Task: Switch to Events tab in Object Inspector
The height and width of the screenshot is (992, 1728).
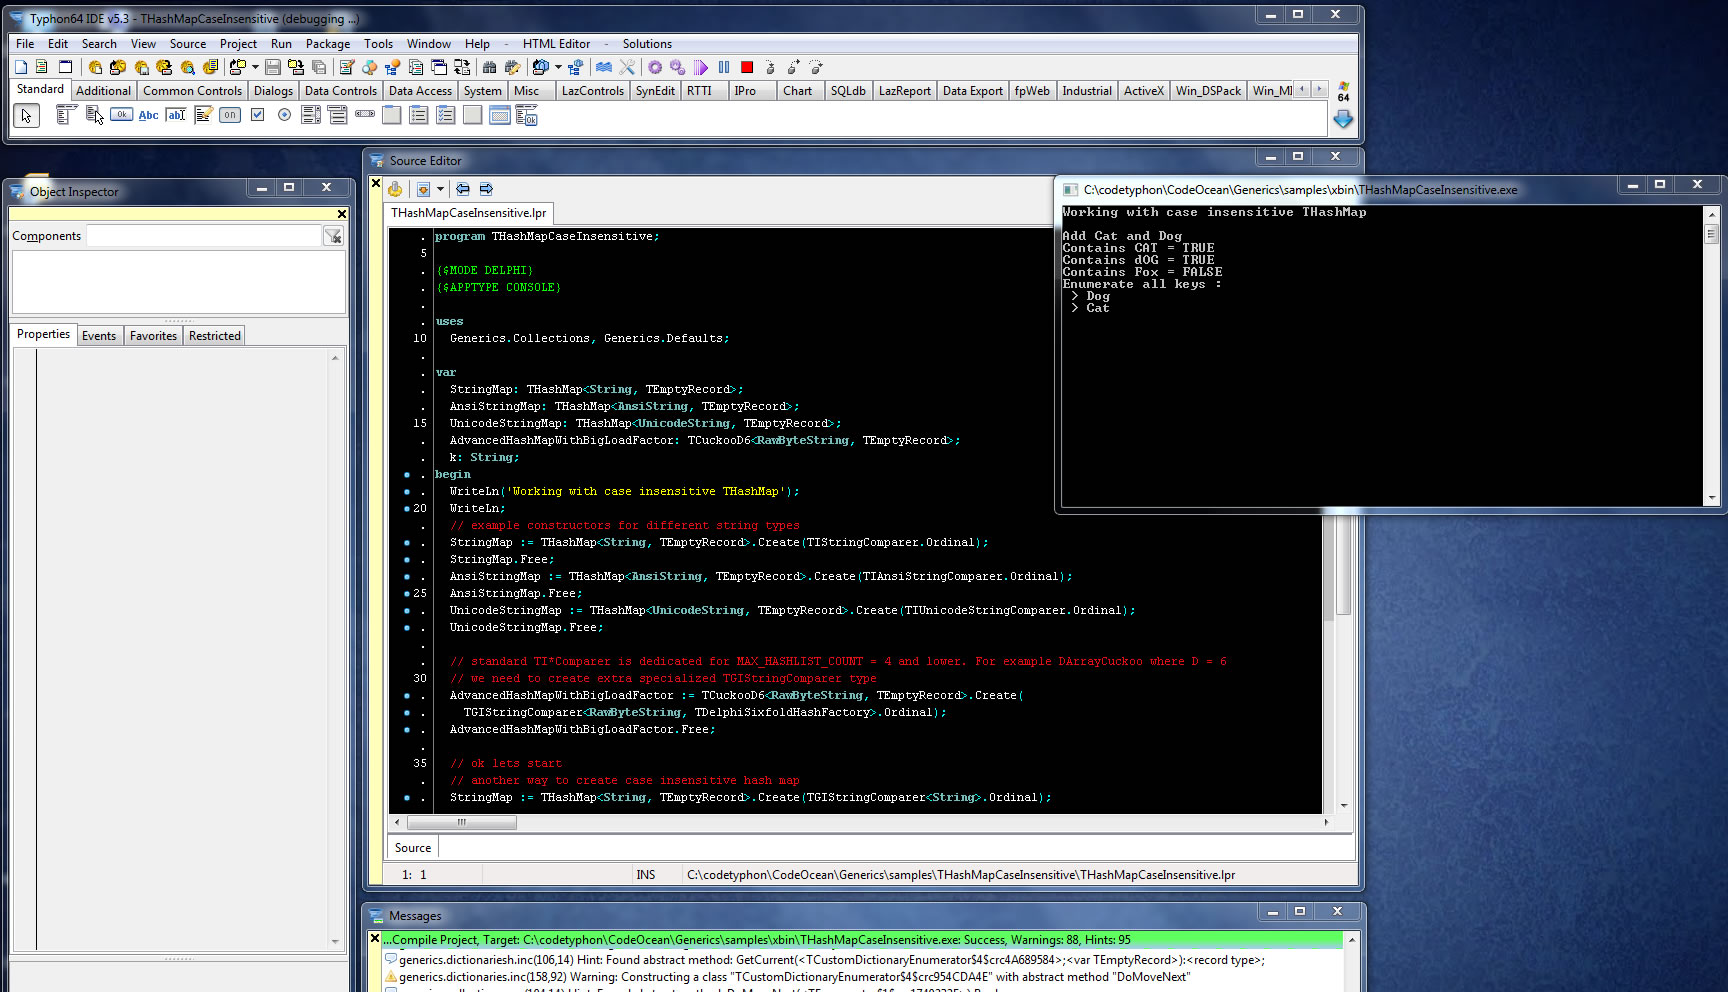Action: 99,336
